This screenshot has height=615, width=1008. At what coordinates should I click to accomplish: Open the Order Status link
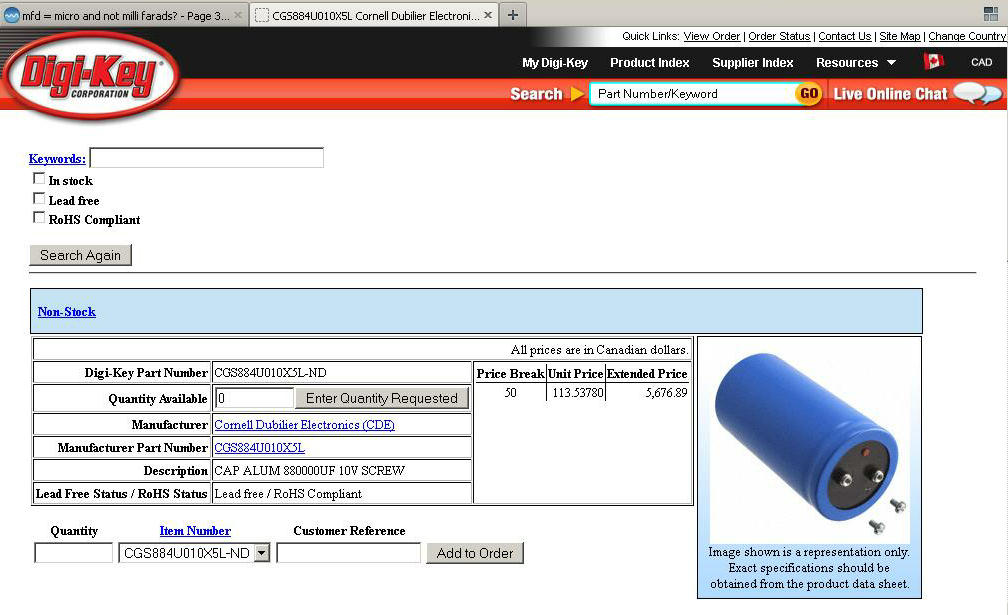click(779, 36)
